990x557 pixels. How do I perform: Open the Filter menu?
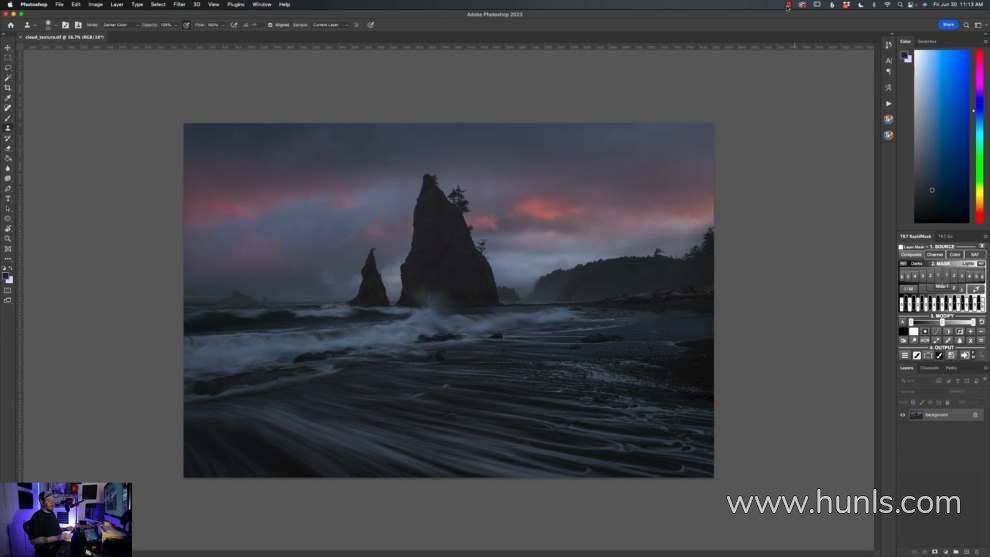(x=179, y=4)
